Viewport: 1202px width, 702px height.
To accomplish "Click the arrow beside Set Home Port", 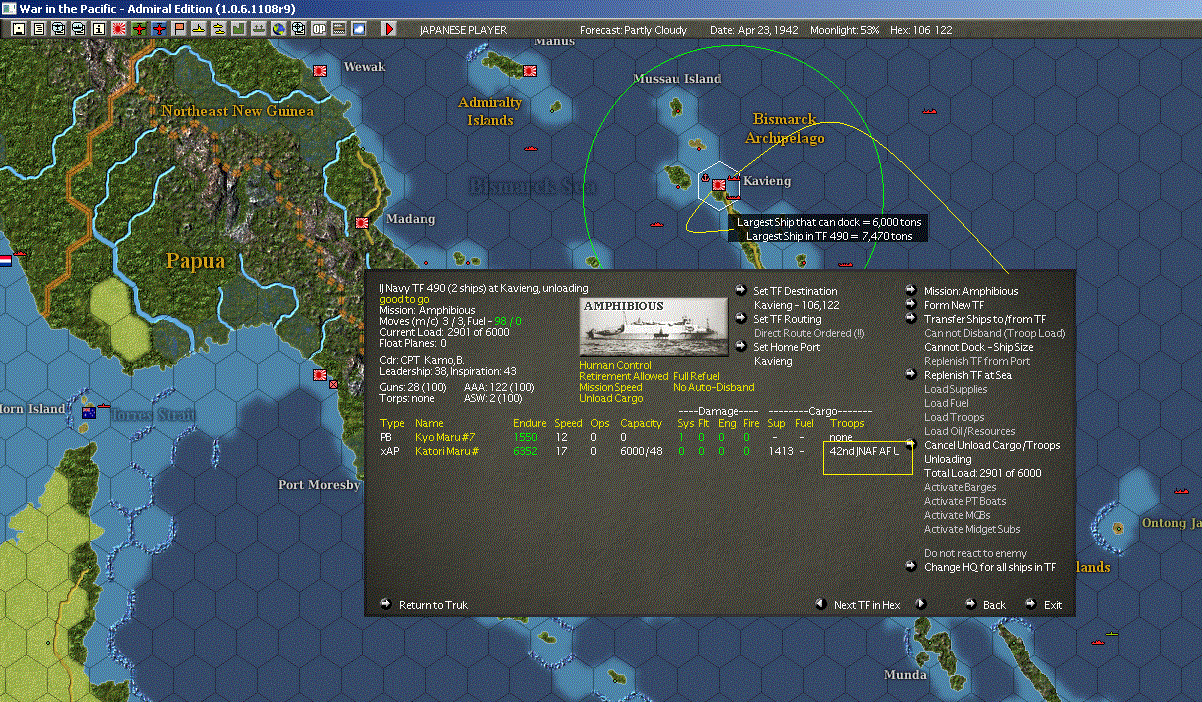I will [x=740, y=347].
